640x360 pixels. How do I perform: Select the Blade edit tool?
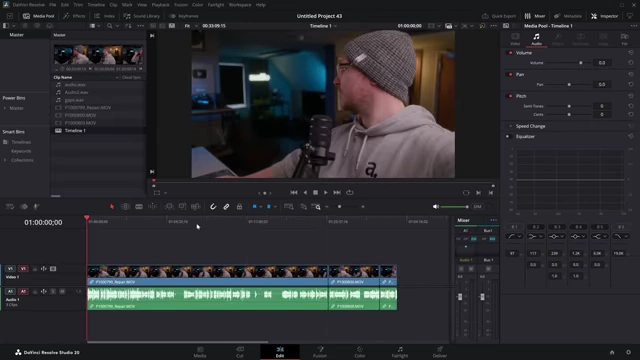click(139, 207)
